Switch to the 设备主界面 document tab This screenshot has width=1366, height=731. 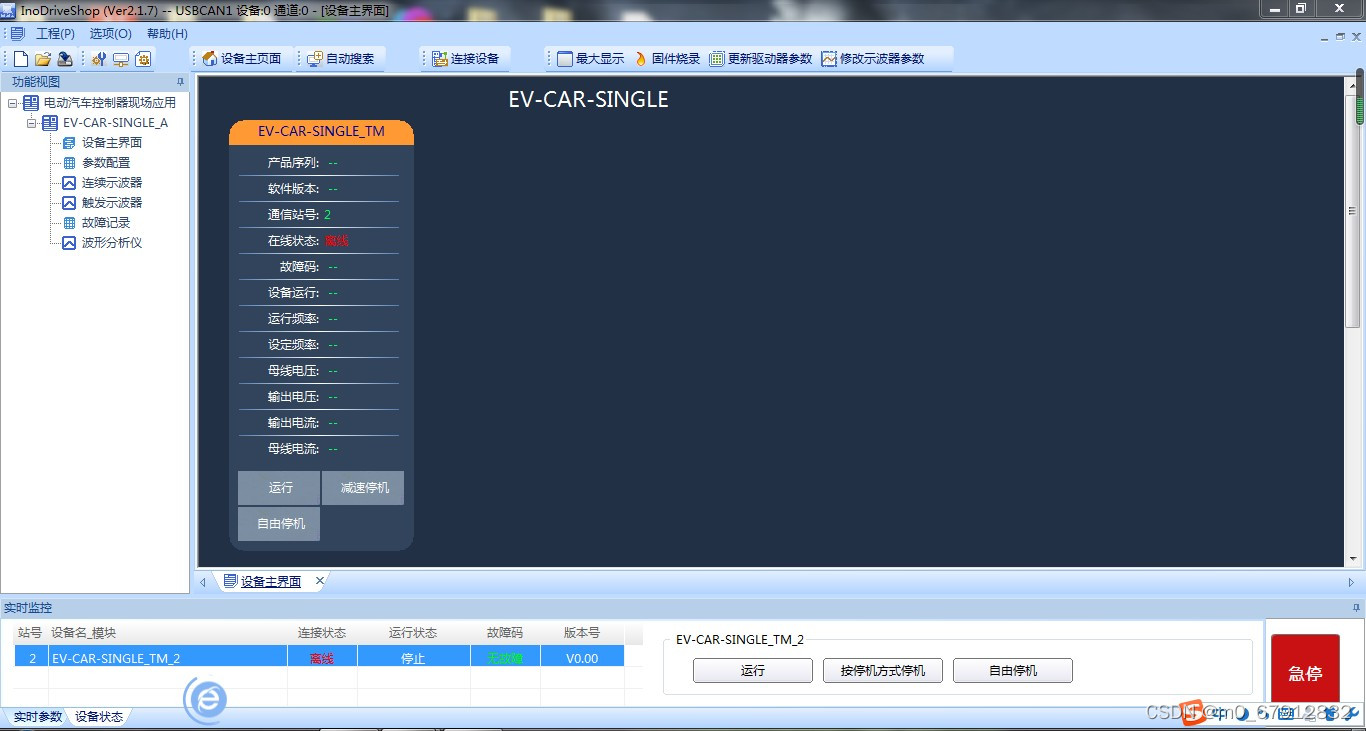click(x=270, y=581)
